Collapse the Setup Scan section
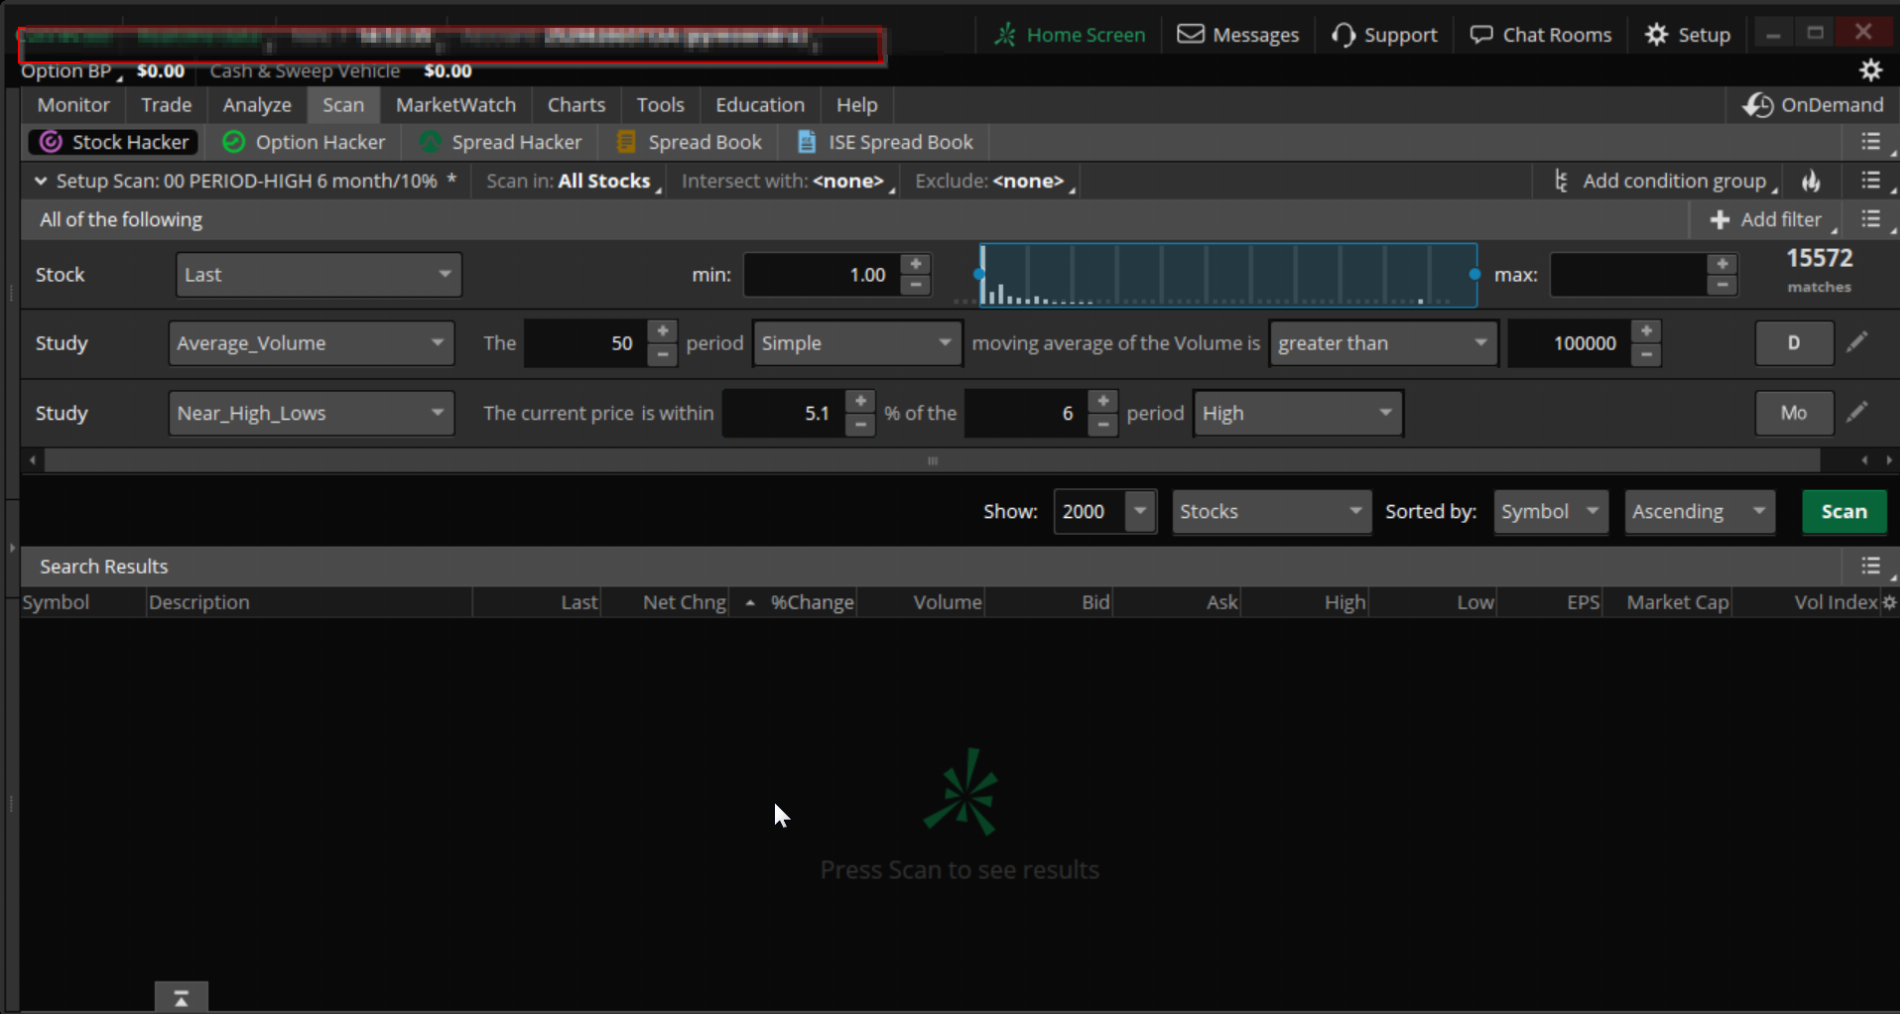The width and height of the screenshot is (1900, 1014). (x=40, y=181)
